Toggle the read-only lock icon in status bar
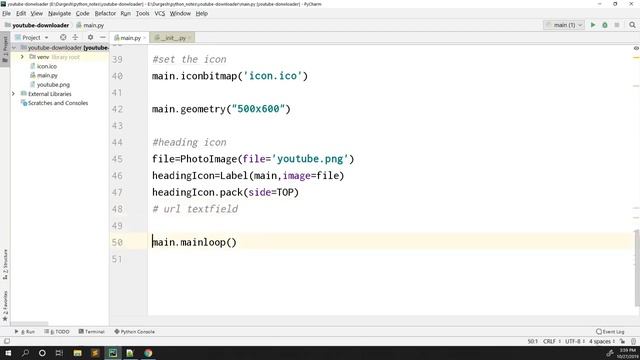Image resolution: width=640 pixels, height=360 pixels. (x=622, y=341)
